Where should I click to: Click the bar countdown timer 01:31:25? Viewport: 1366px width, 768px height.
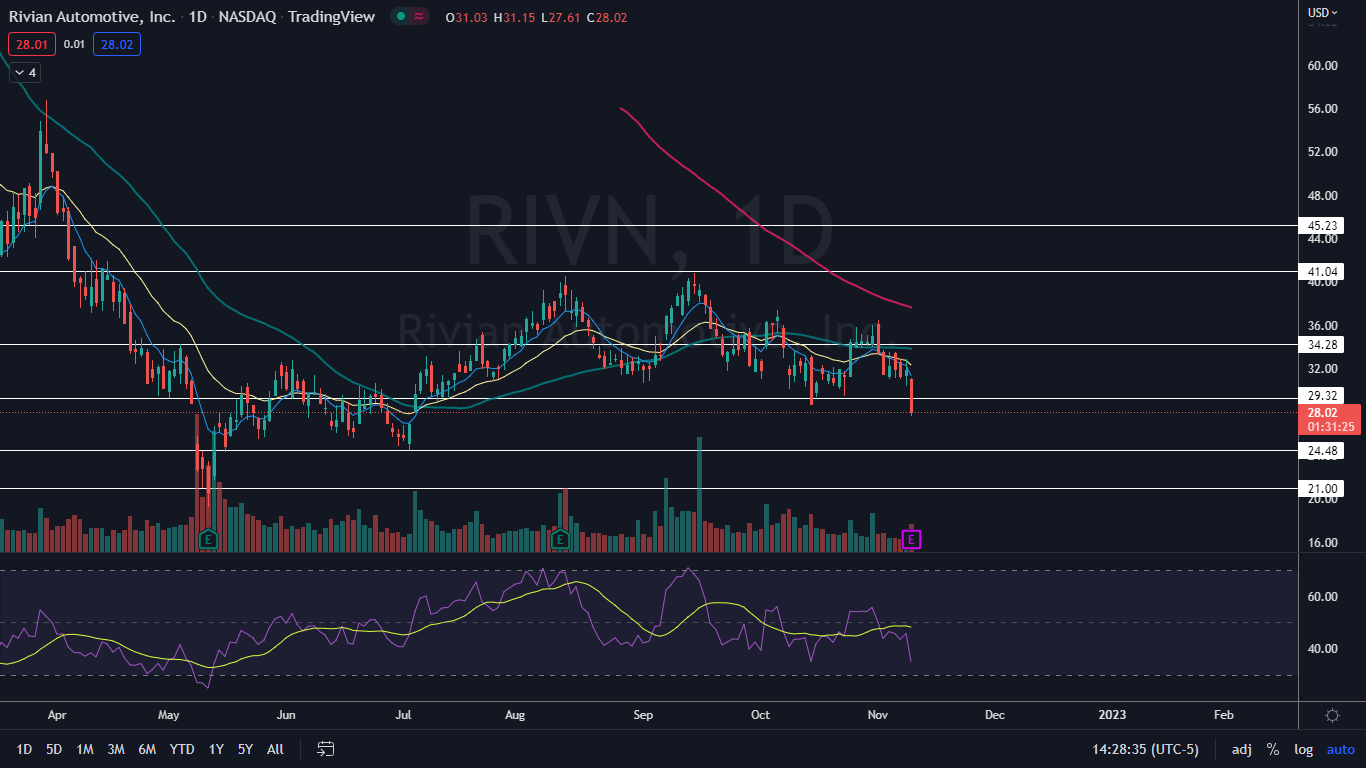[1330, 427]
